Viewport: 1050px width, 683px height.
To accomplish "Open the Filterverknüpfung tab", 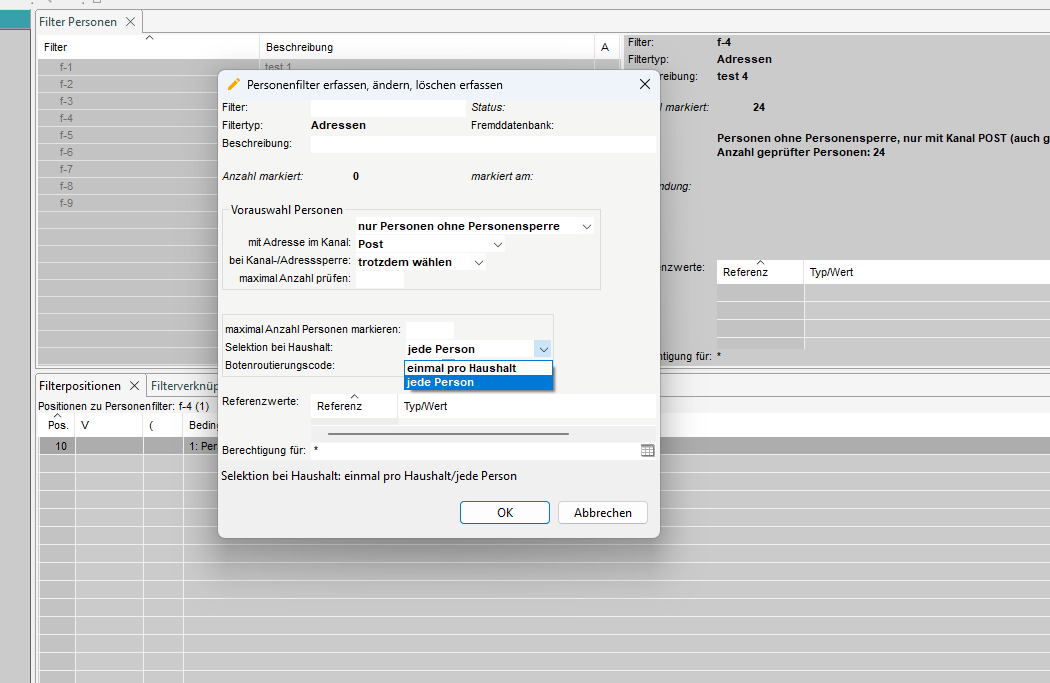I will 184,386.
